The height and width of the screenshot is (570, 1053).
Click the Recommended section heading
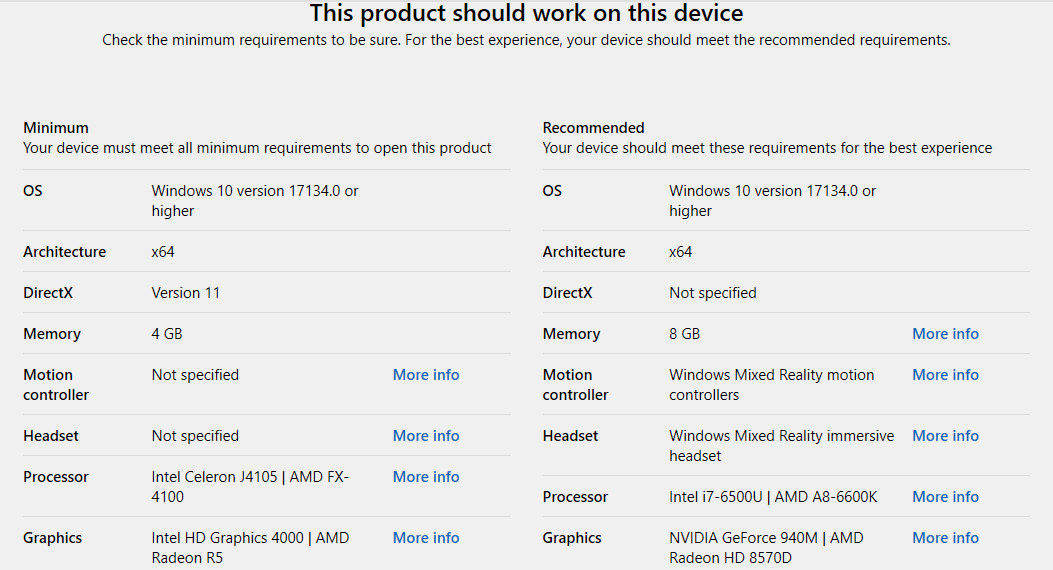click(593, 128)
